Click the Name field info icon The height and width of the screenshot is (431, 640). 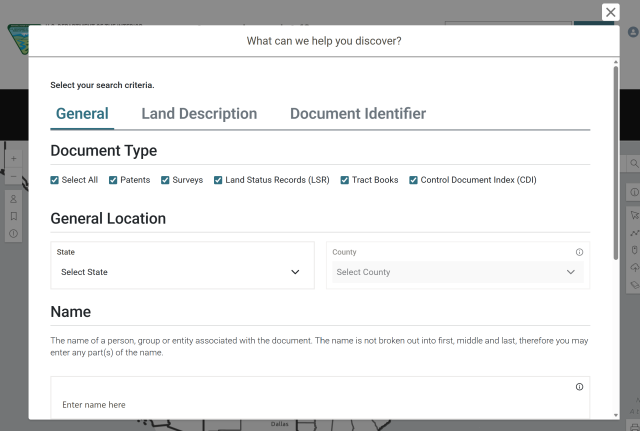579,387
